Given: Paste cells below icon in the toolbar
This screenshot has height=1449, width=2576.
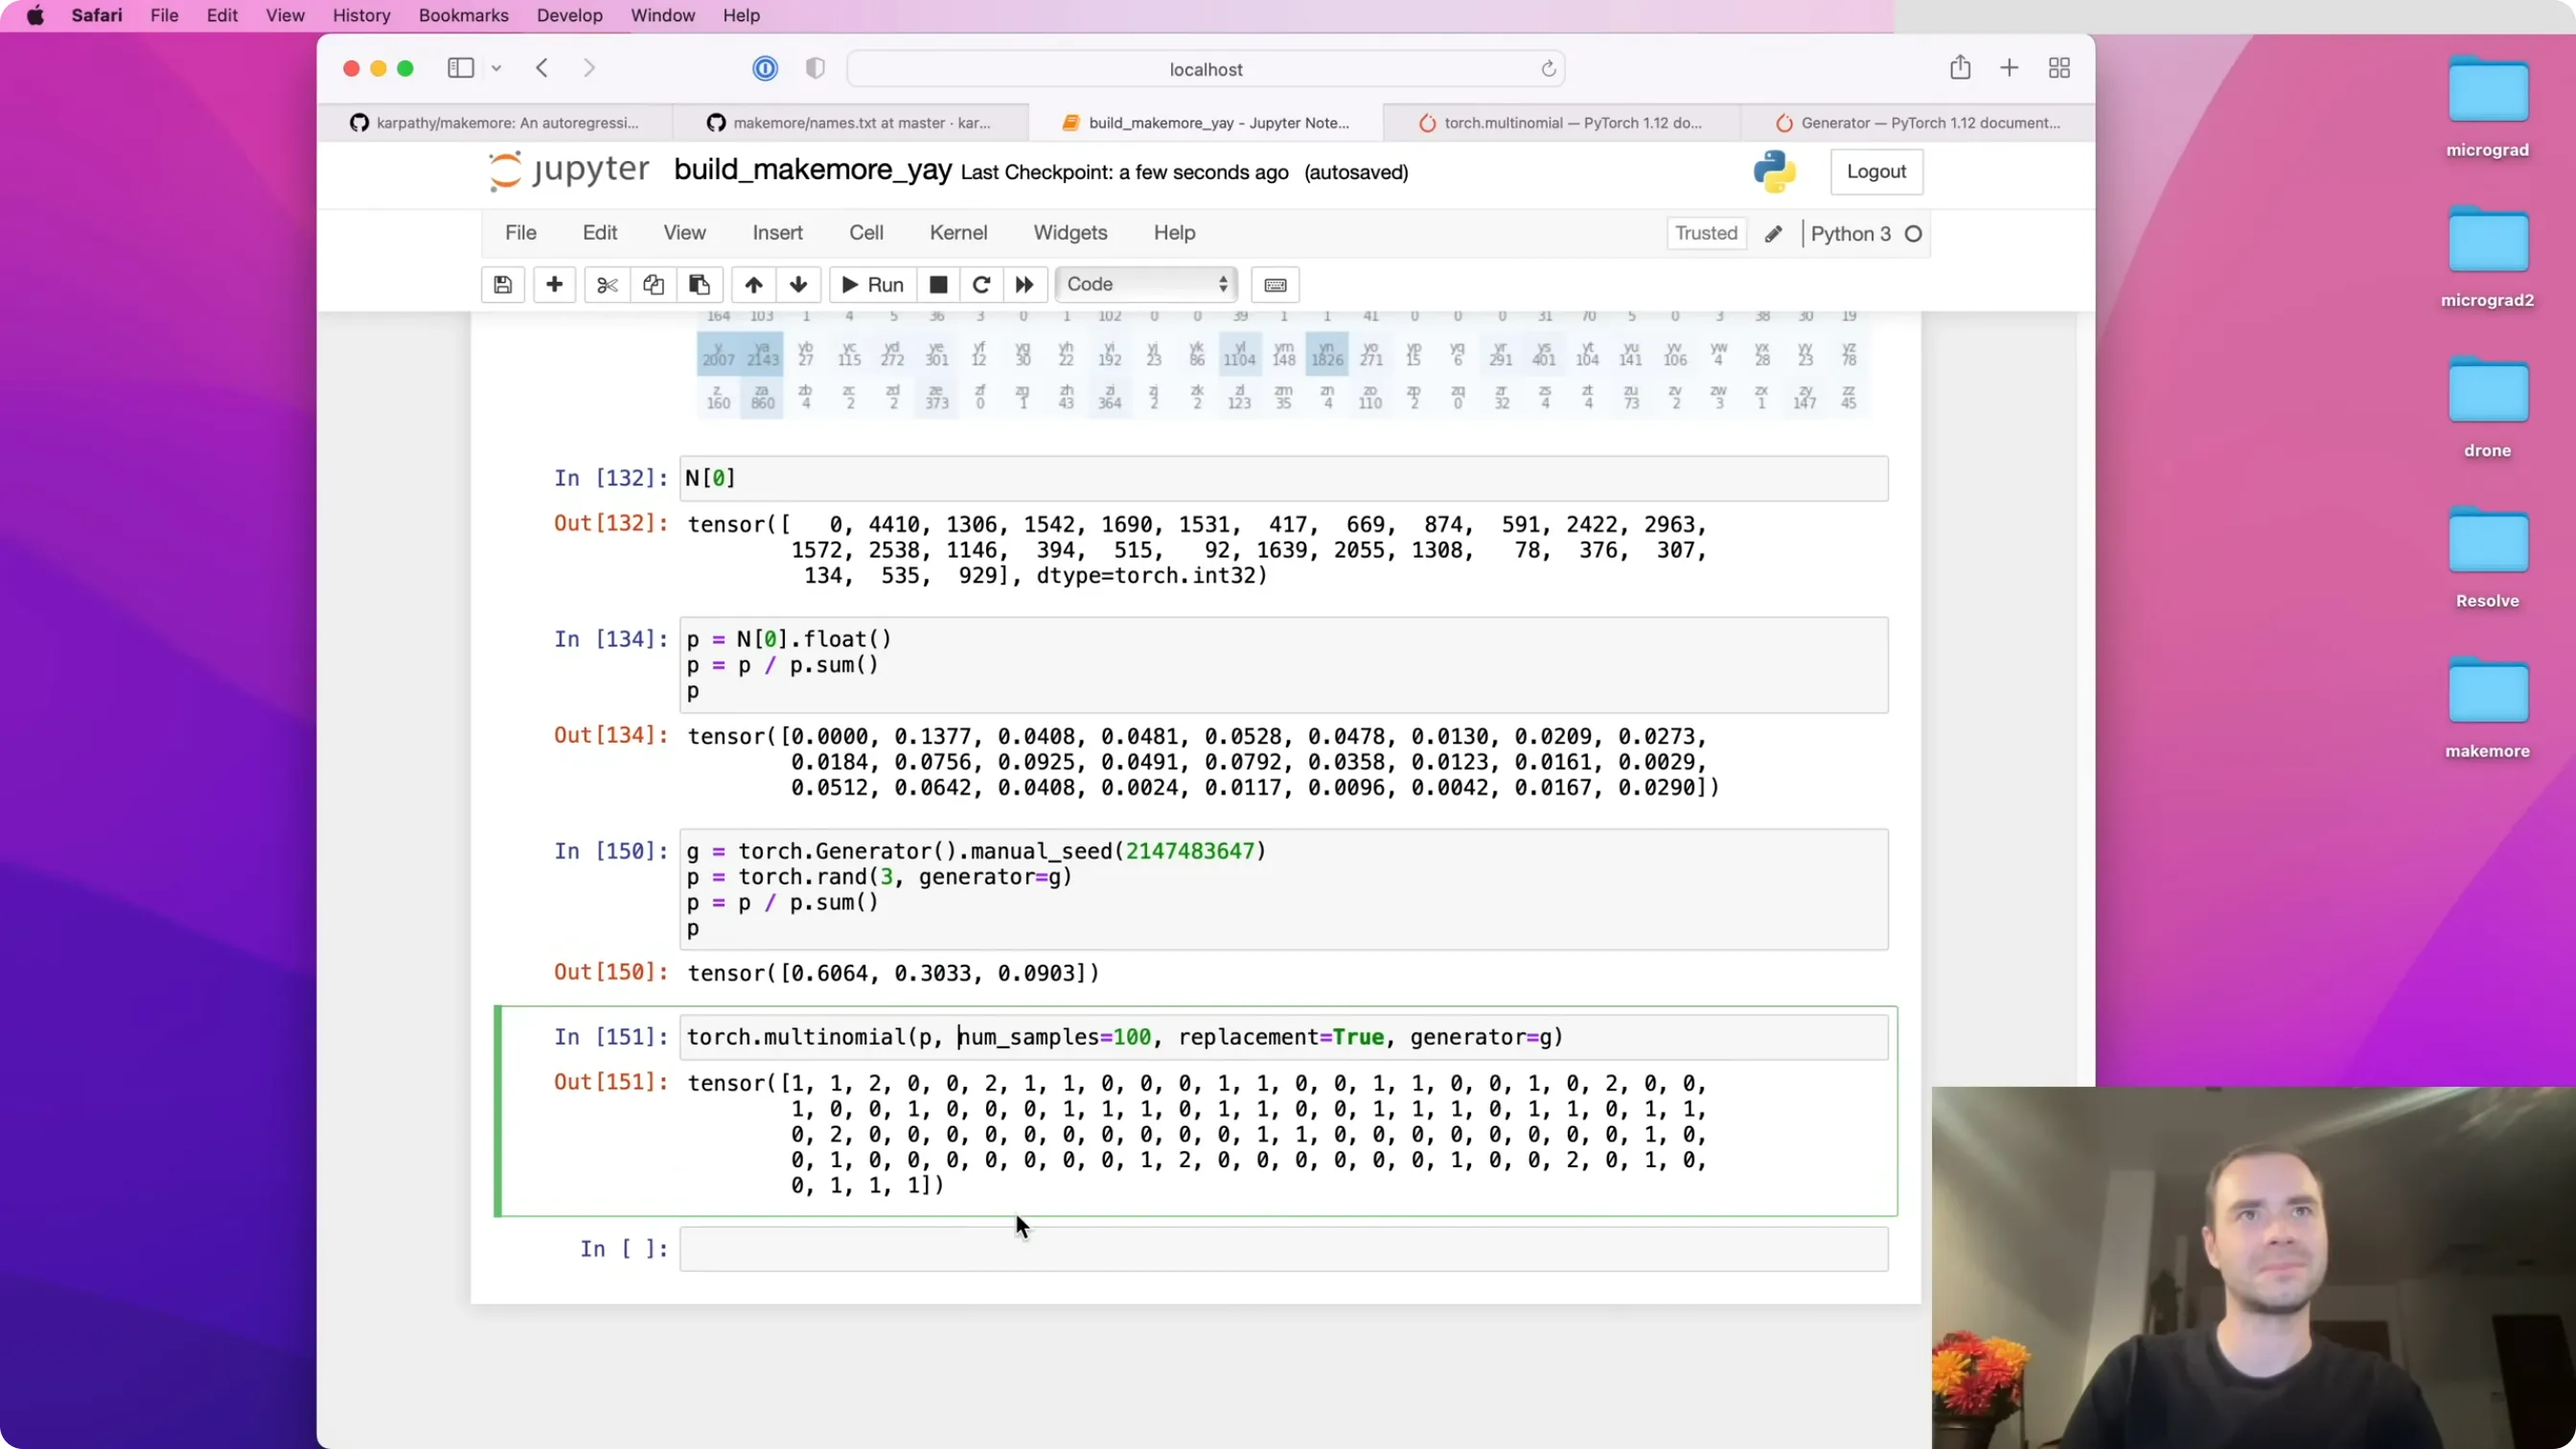Looking at the screenshot, I should pos(699,285).
